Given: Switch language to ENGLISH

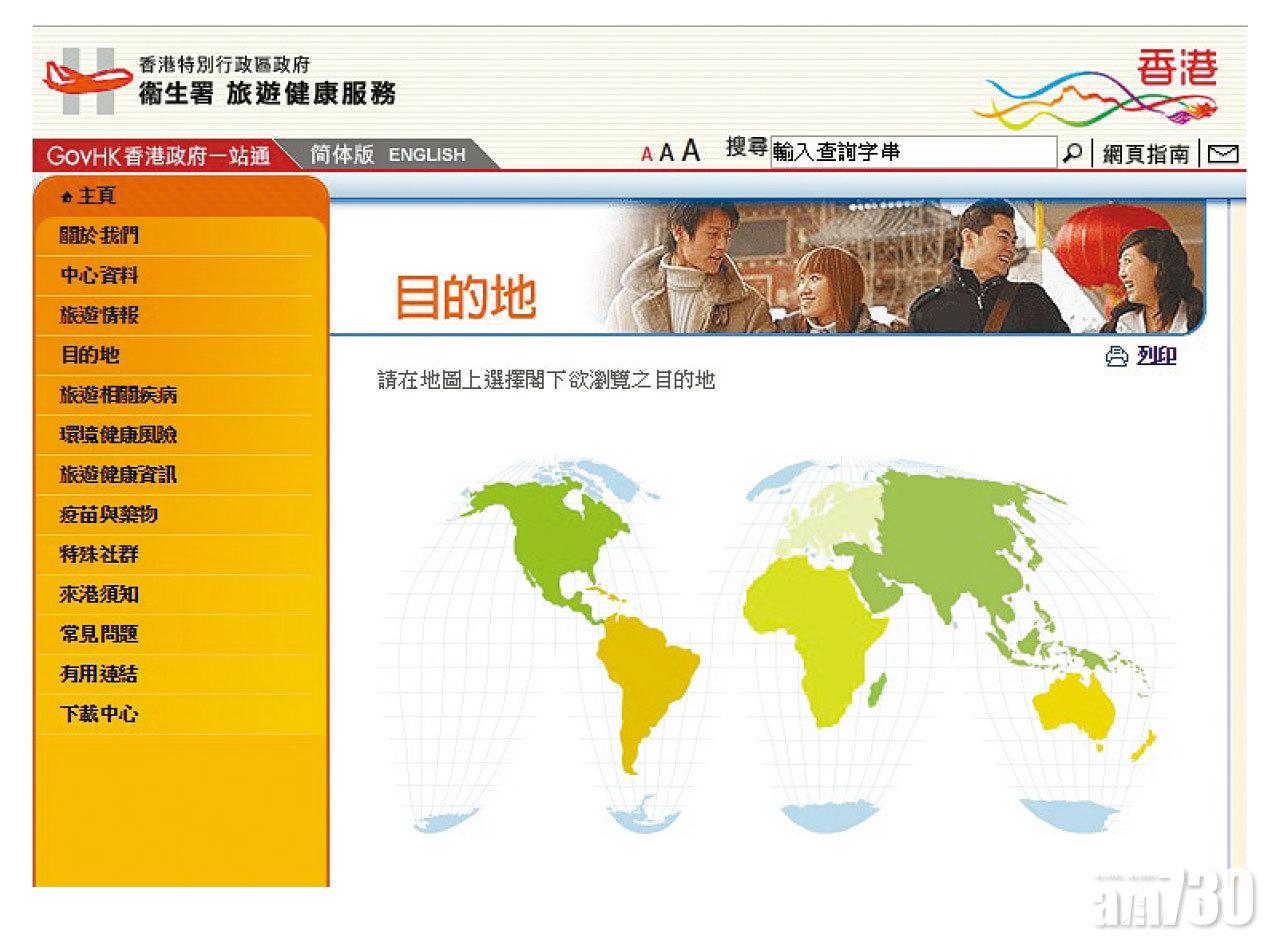Looking at the screenshot, I should 427,155.
